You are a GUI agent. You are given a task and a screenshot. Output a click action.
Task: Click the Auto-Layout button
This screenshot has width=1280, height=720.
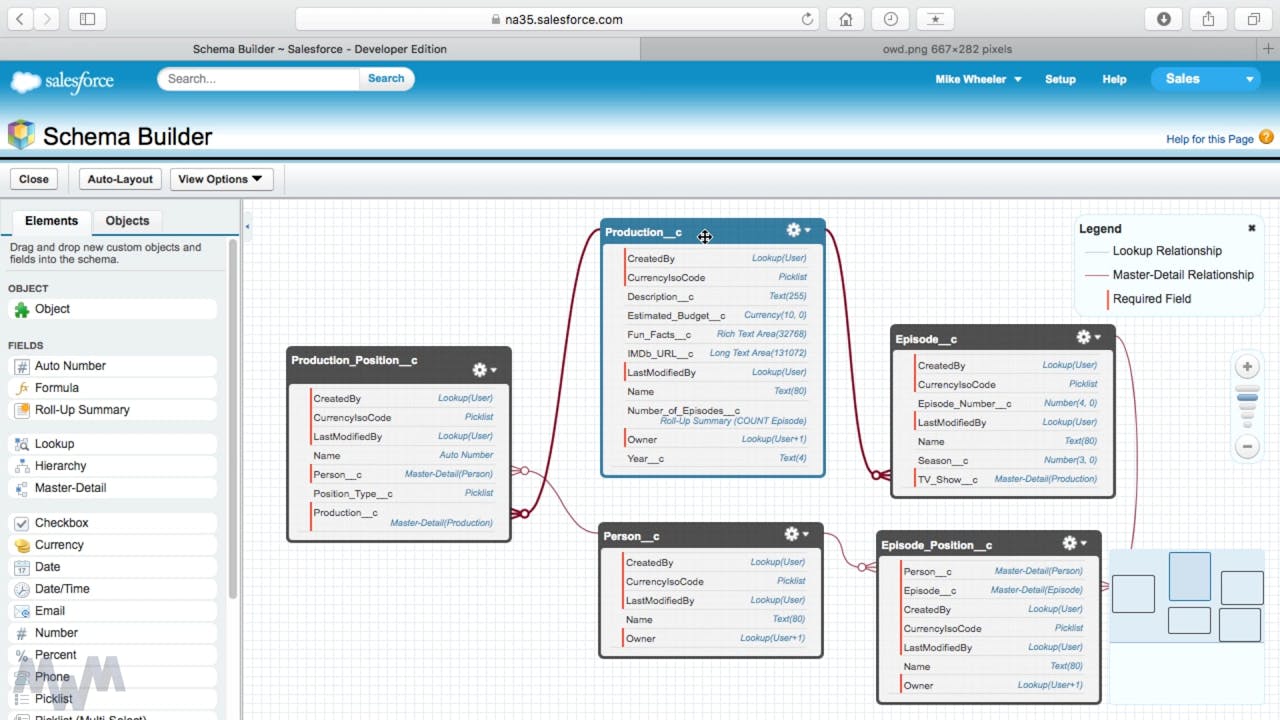(120, 179)
